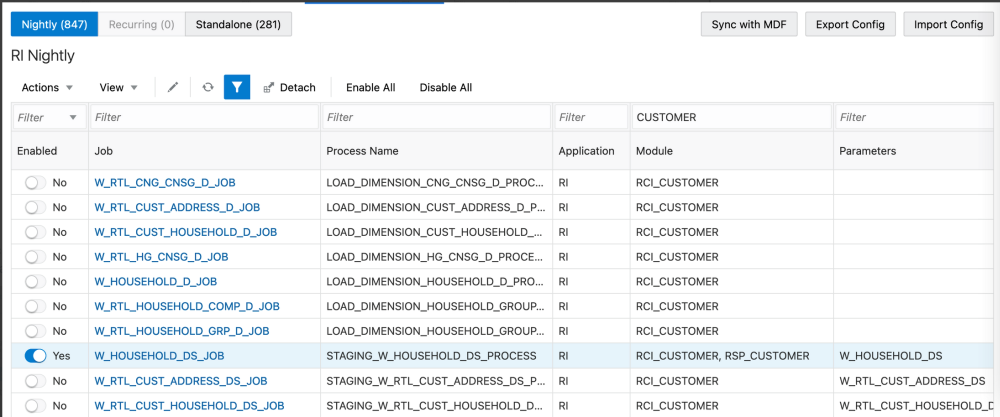Open the W_RTL_CNG_CNSG_D_JOB link
This screenshot has height=417, width=1000.
[165, 183]
